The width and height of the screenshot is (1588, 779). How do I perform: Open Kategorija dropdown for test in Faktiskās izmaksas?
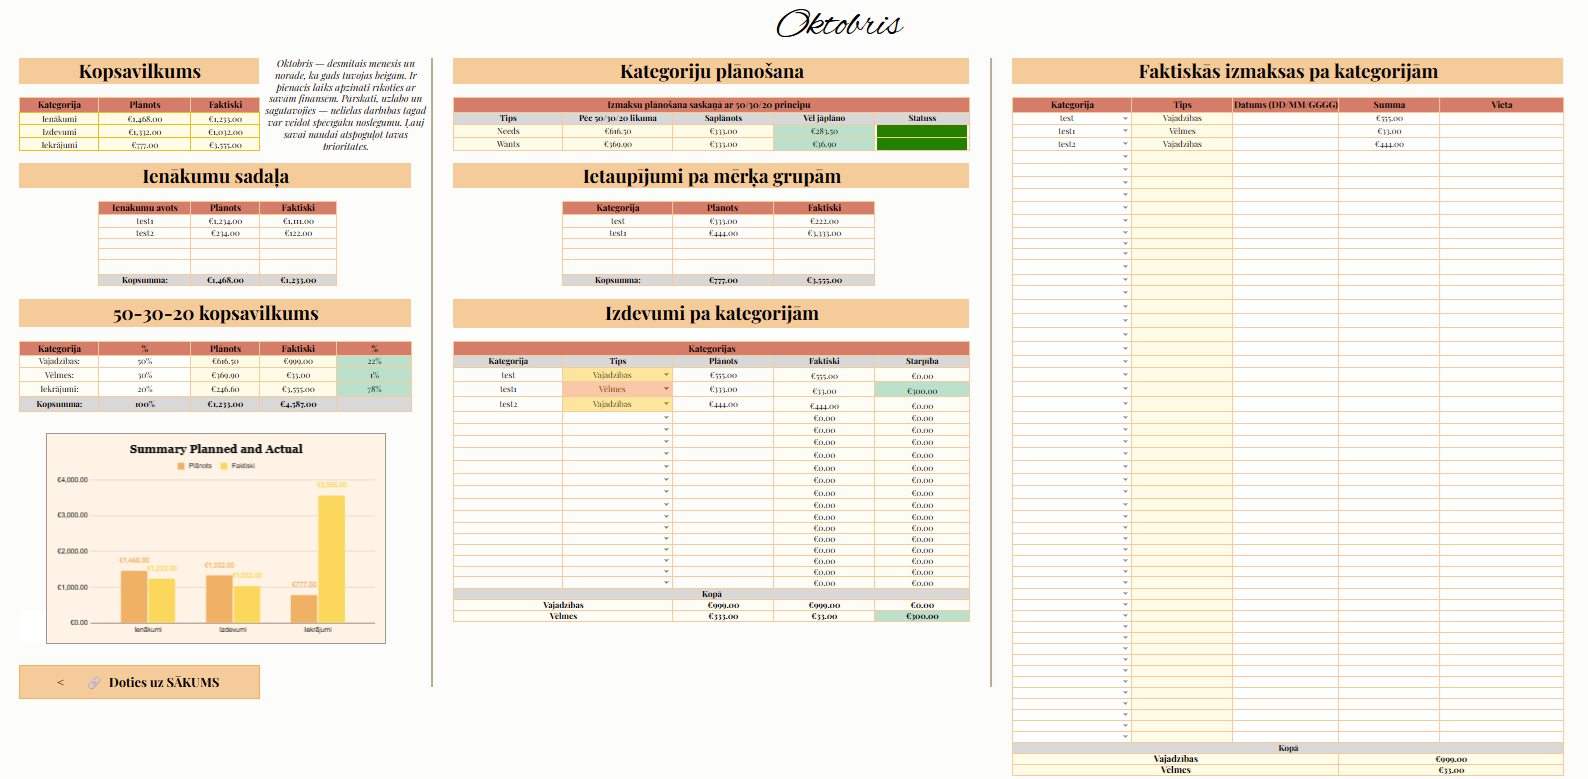coord(1125,118)
